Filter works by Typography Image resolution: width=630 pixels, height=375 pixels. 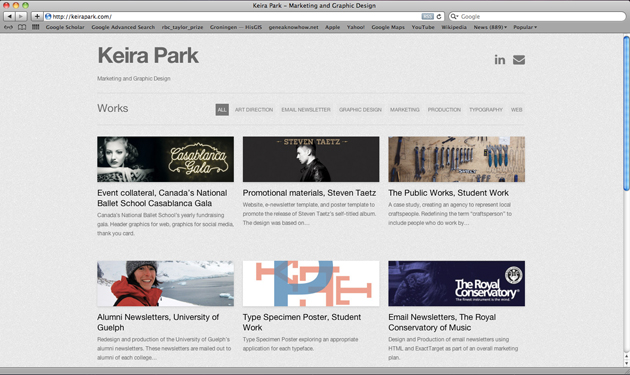click(x=486, y=110)
